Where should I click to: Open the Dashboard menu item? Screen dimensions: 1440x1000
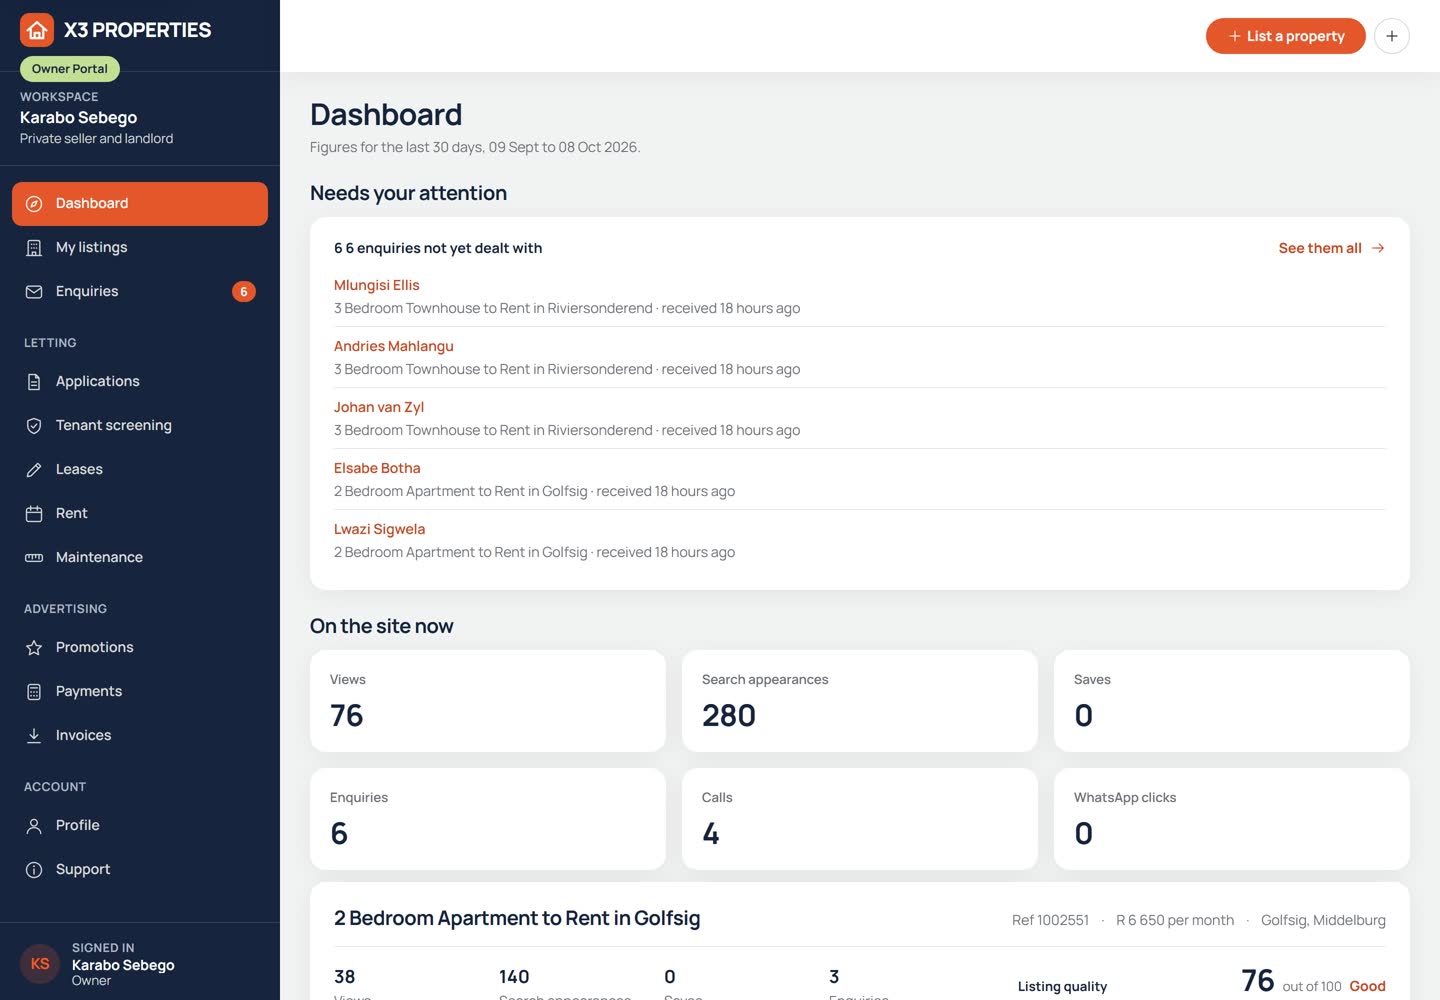coord(140,204)
